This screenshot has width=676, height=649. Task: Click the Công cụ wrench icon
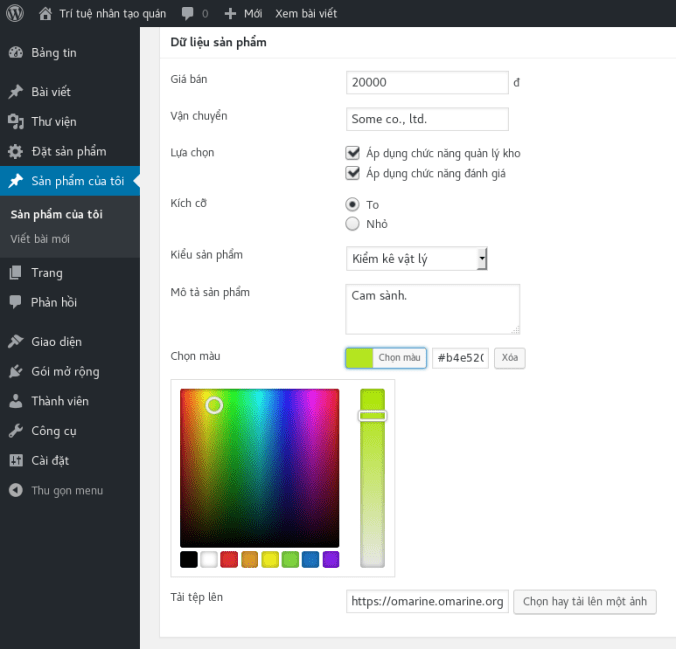(15, 431)
